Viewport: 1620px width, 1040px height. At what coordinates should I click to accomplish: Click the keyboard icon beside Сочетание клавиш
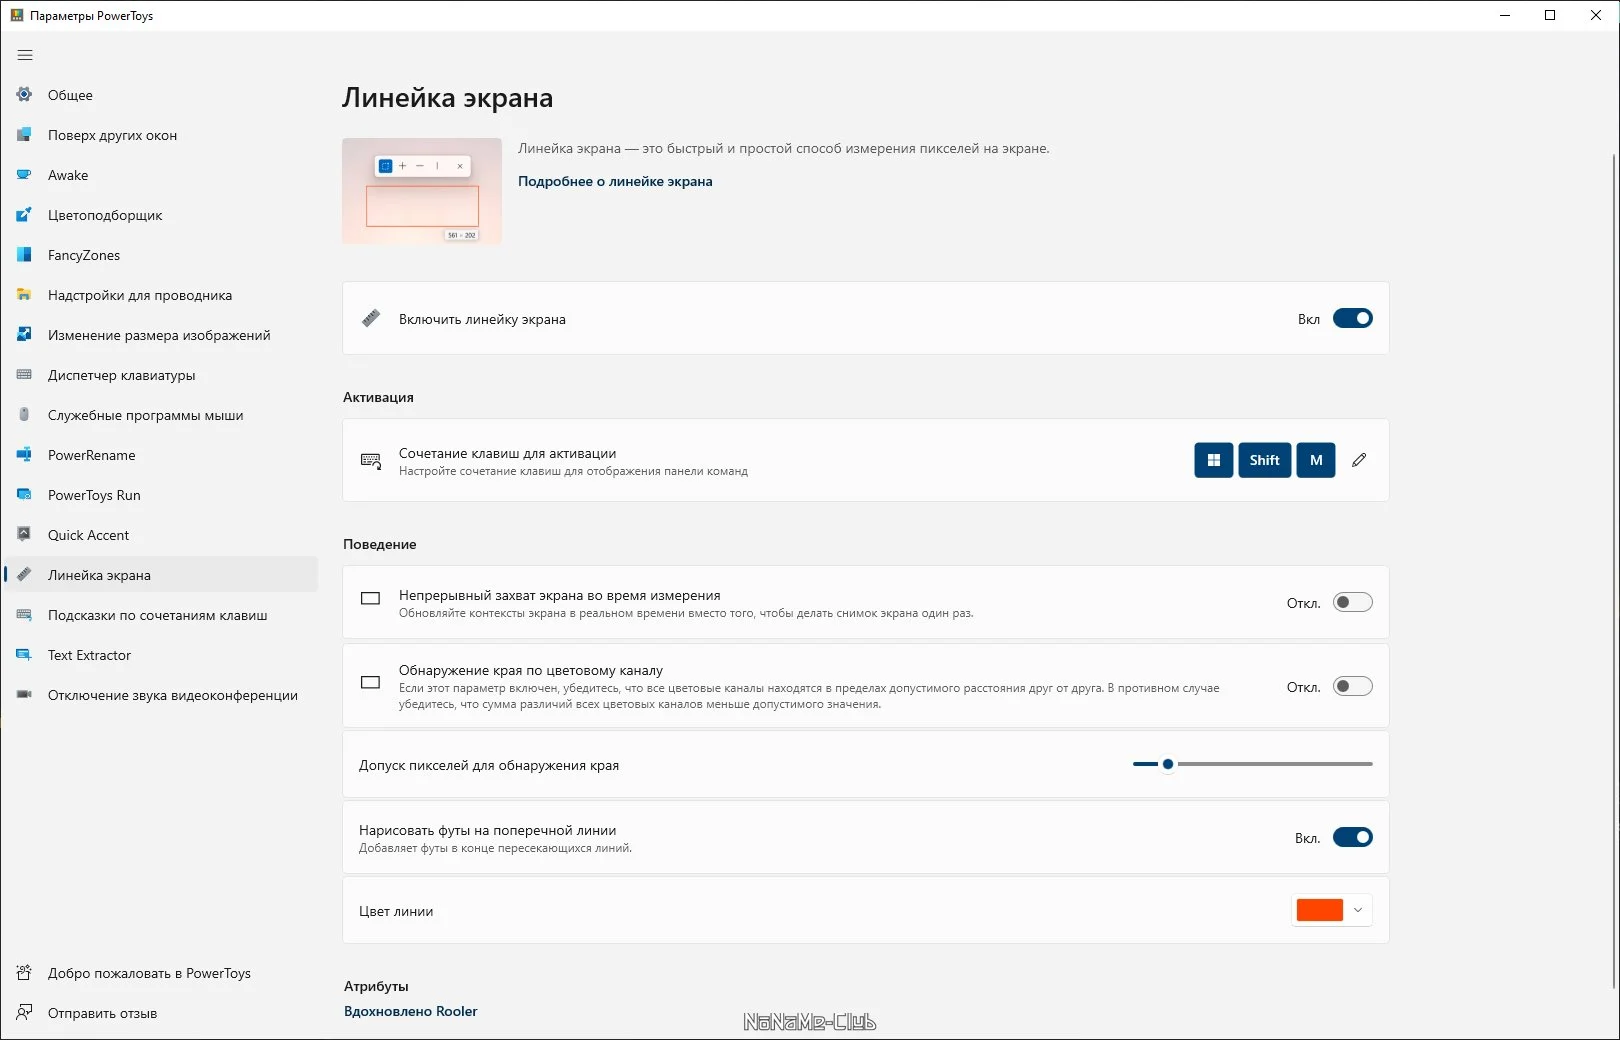pos(371,461)
